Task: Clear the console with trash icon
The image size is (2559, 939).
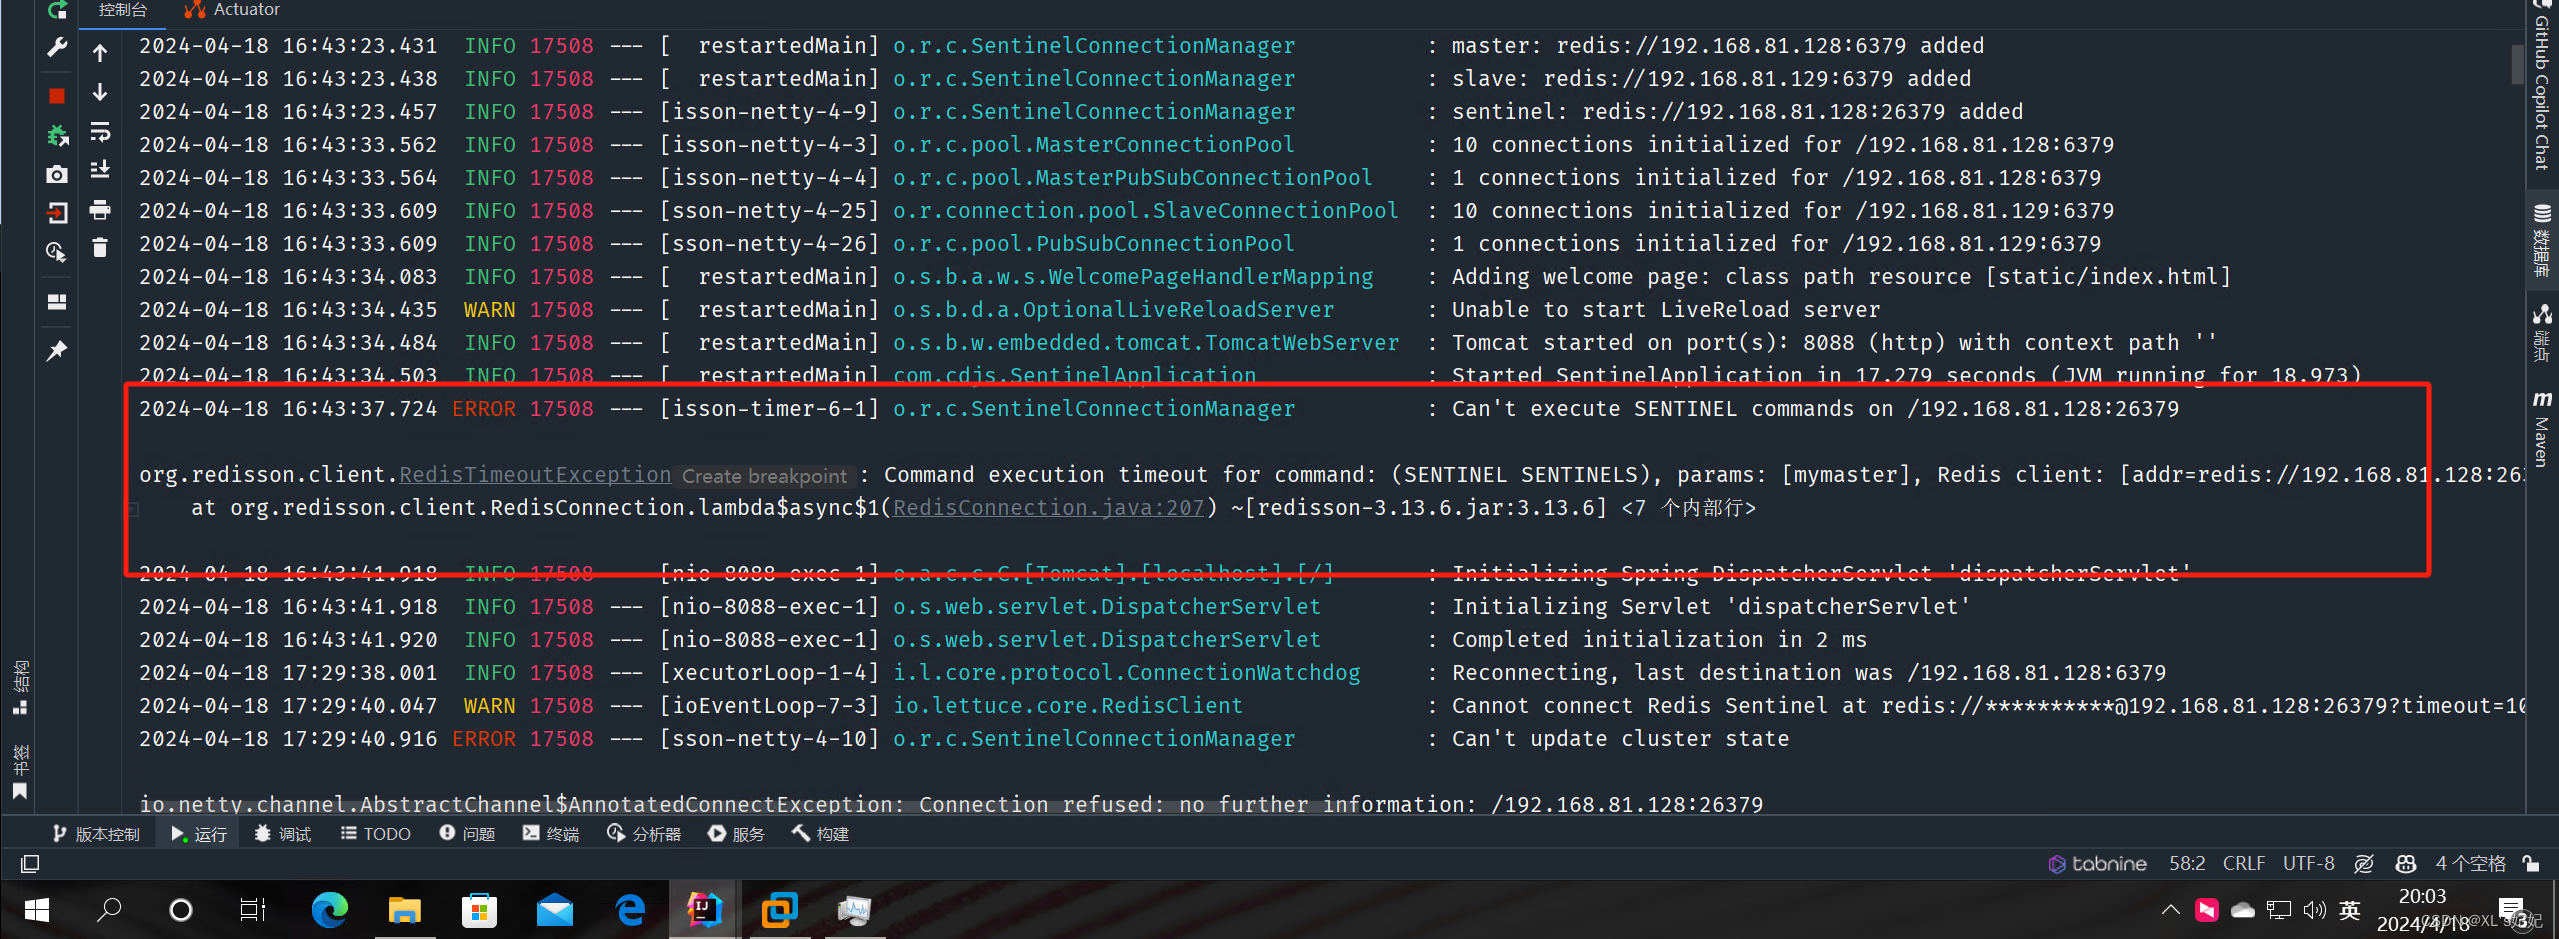Action: click(100, 247)
